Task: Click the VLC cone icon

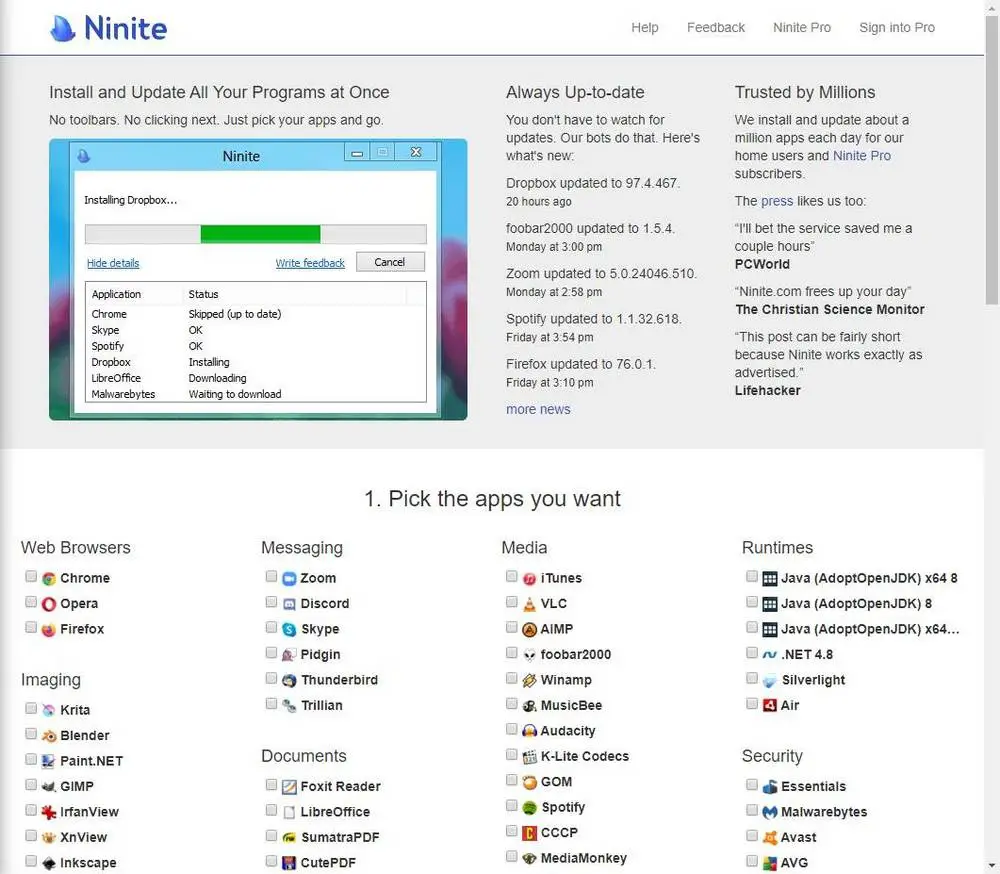Action: [x=529, y=604]
